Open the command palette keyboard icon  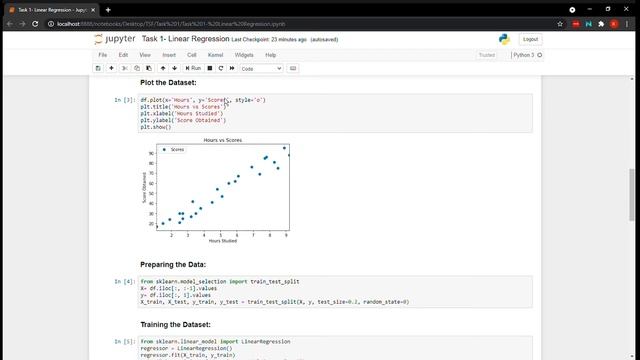pyautogui.click(x=293, y=69)
